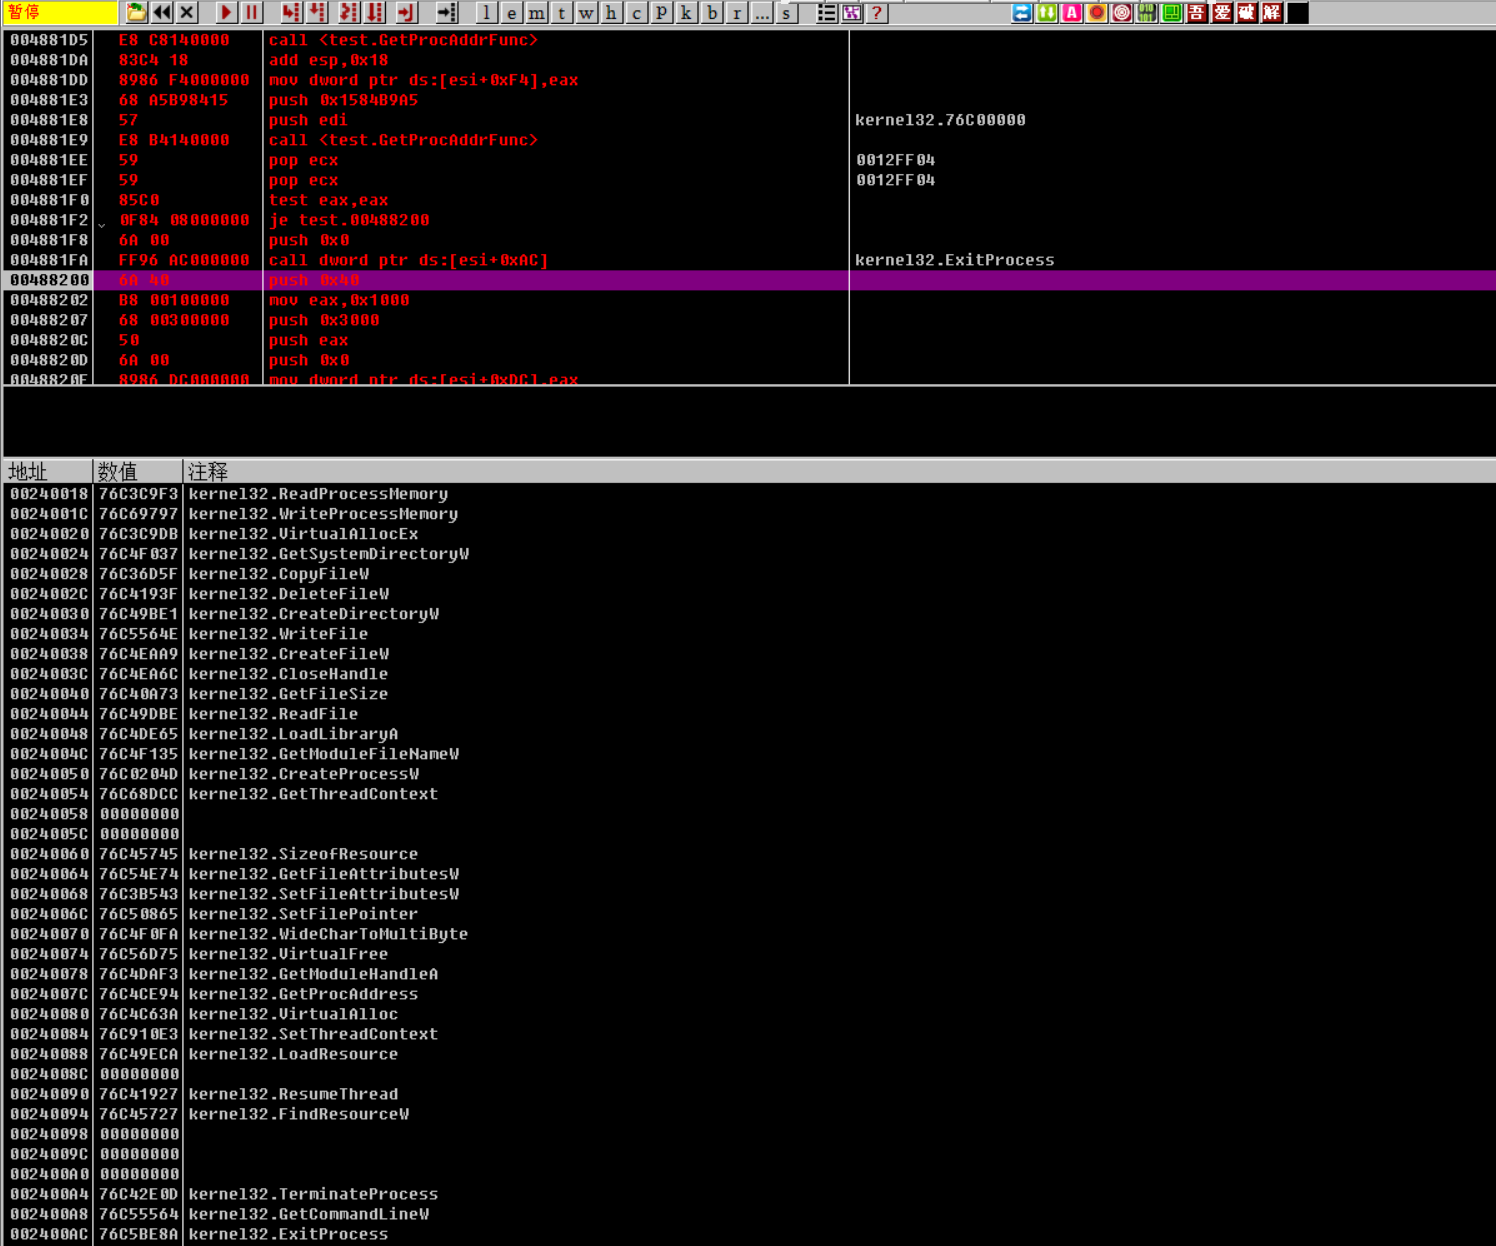Select kernel32.VirtualAllocEx row
Screen dimensions: 1496x1246
749,534
